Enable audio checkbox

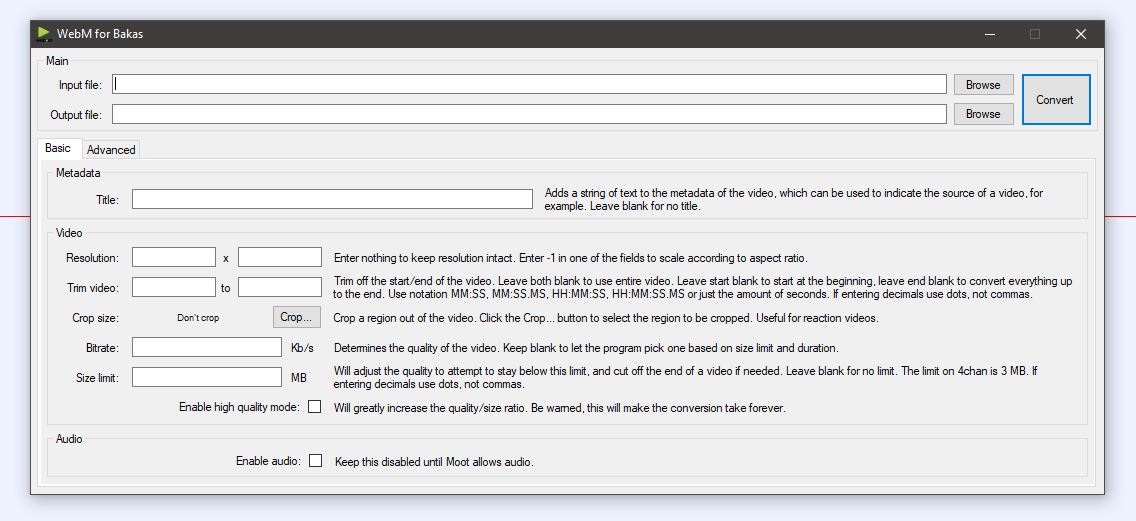pyautogui.click(x=315, y=460)
